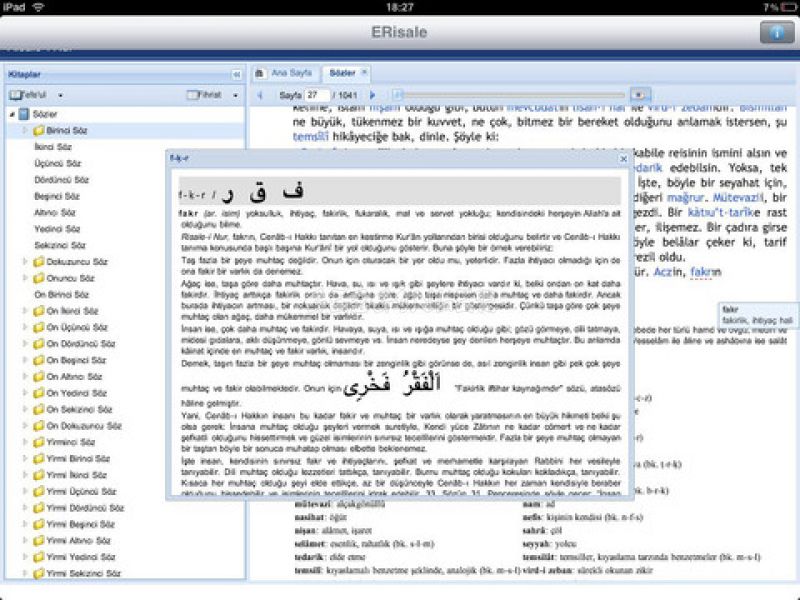Click the folder icon of Yirmi Sekizinci Söz

pyautogui.click(x=38, y=573)
